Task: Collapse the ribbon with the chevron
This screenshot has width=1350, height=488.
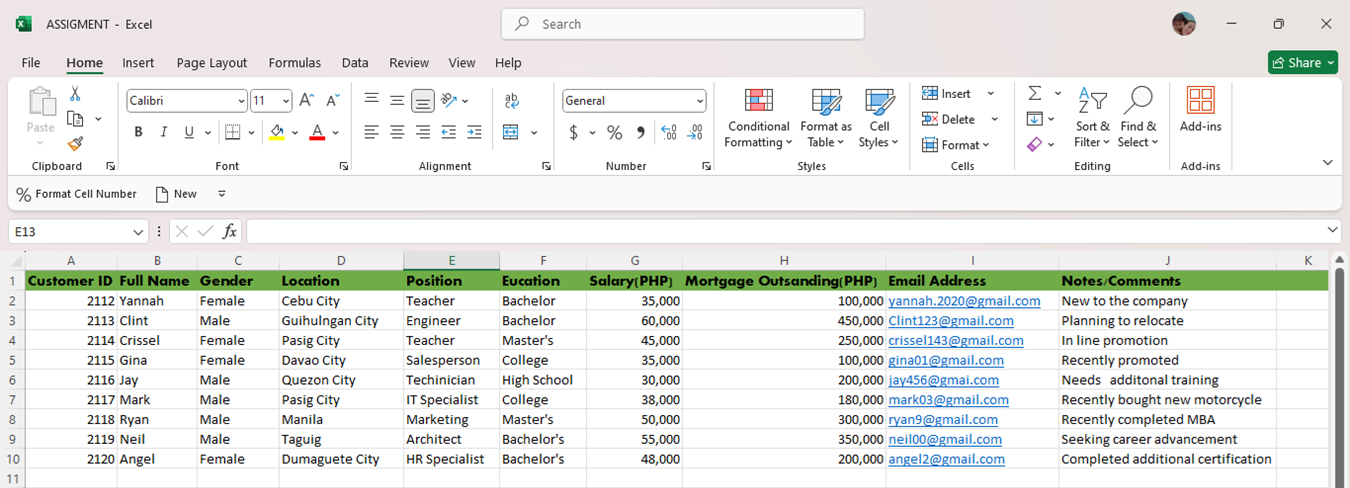Action: click(x=1328, y=163)
